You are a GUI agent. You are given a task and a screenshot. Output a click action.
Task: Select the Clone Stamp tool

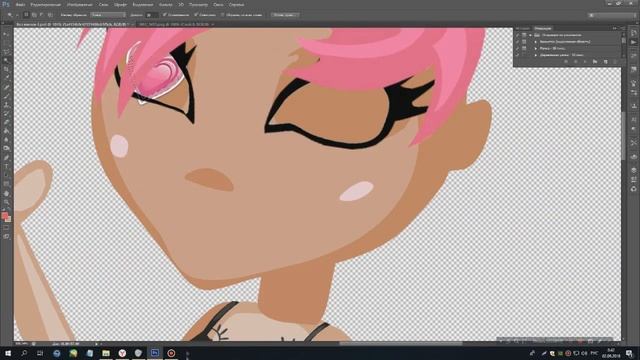pos(6,104)
